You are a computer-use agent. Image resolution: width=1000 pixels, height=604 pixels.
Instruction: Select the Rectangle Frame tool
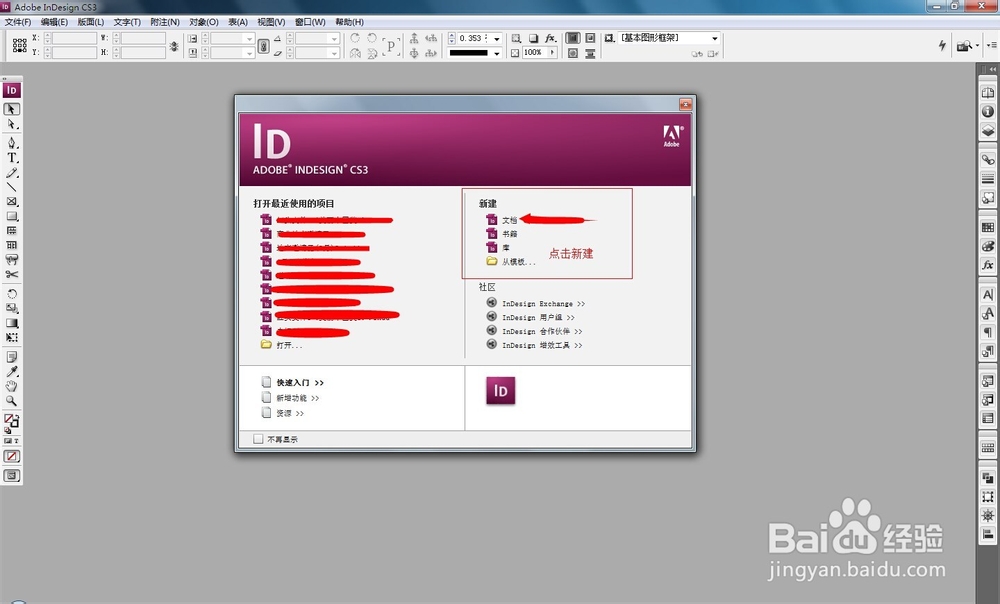pyautogui.click(x=11, y=202)
